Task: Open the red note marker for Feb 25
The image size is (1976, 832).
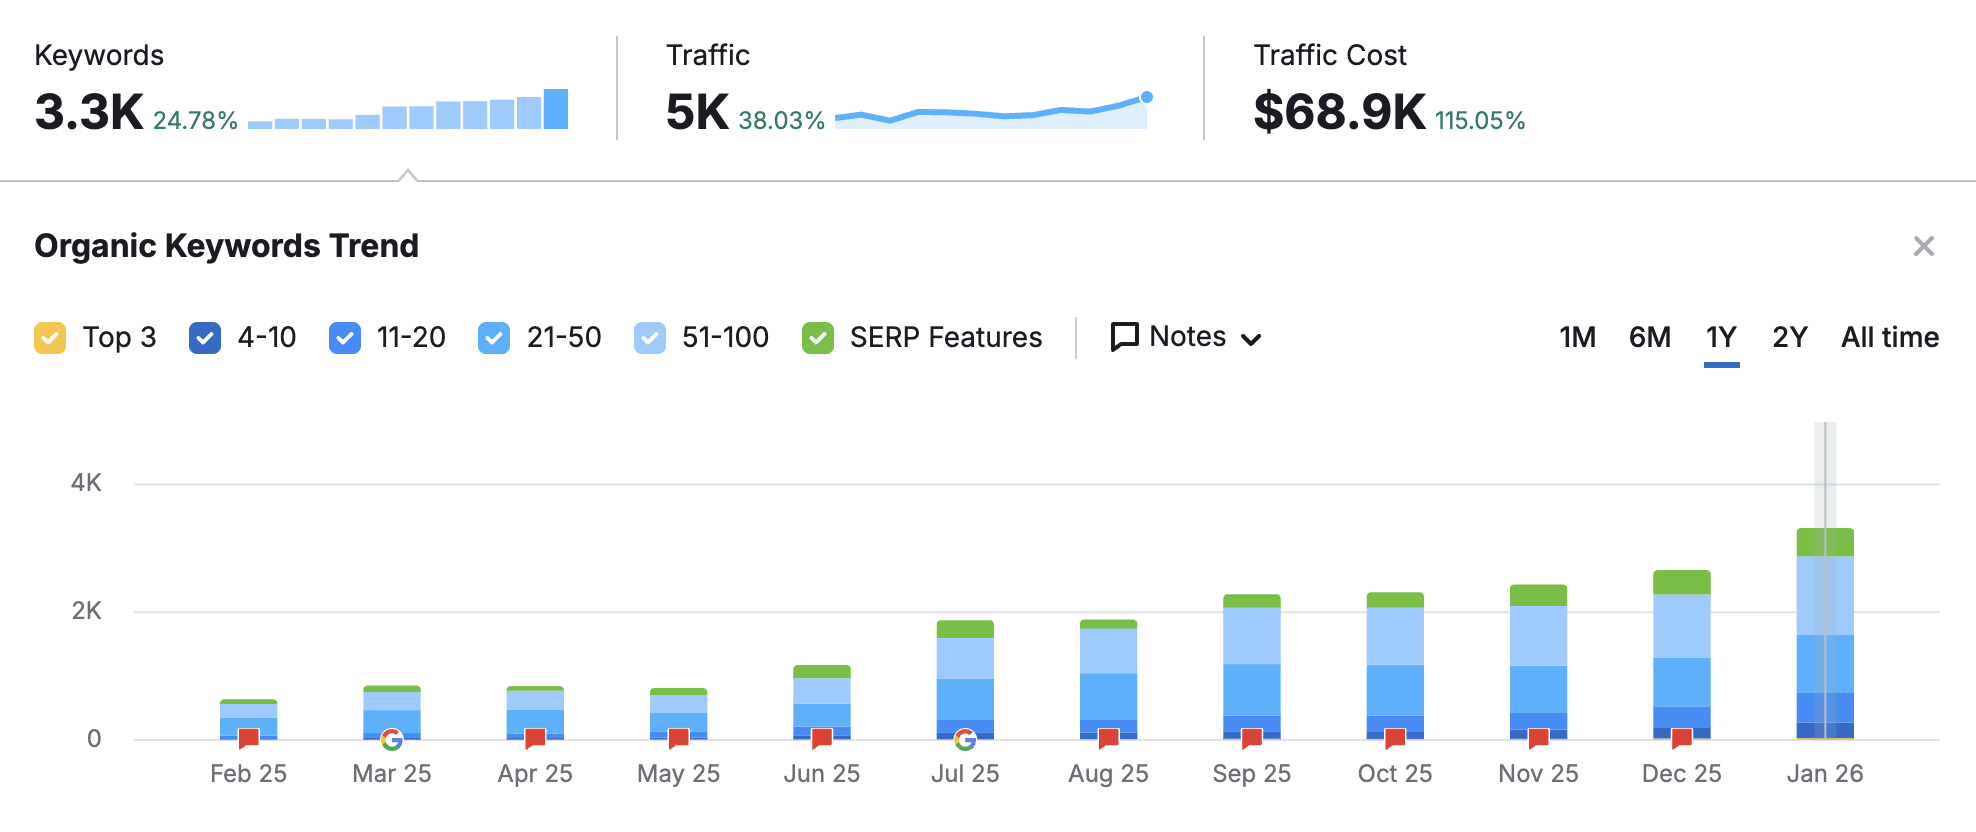Action: (x=249, y=739)
